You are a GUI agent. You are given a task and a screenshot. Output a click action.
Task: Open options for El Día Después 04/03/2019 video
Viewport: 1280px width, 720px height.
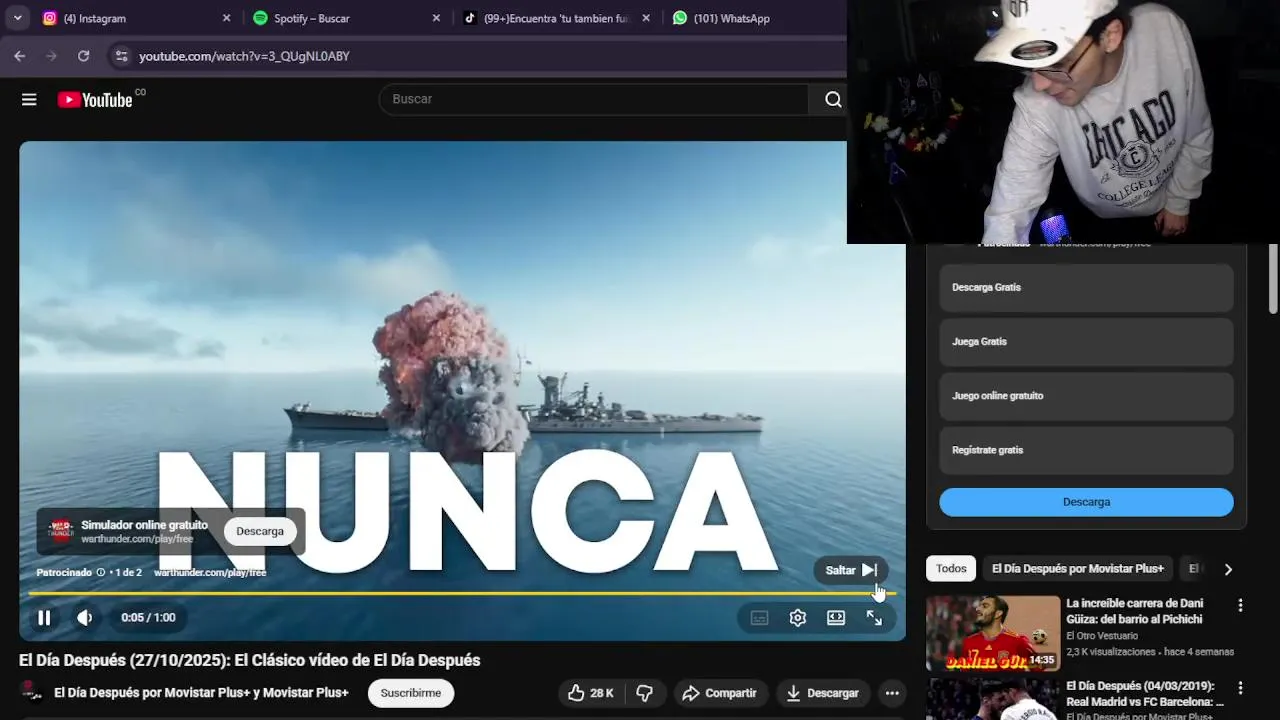coord(1240,688)
